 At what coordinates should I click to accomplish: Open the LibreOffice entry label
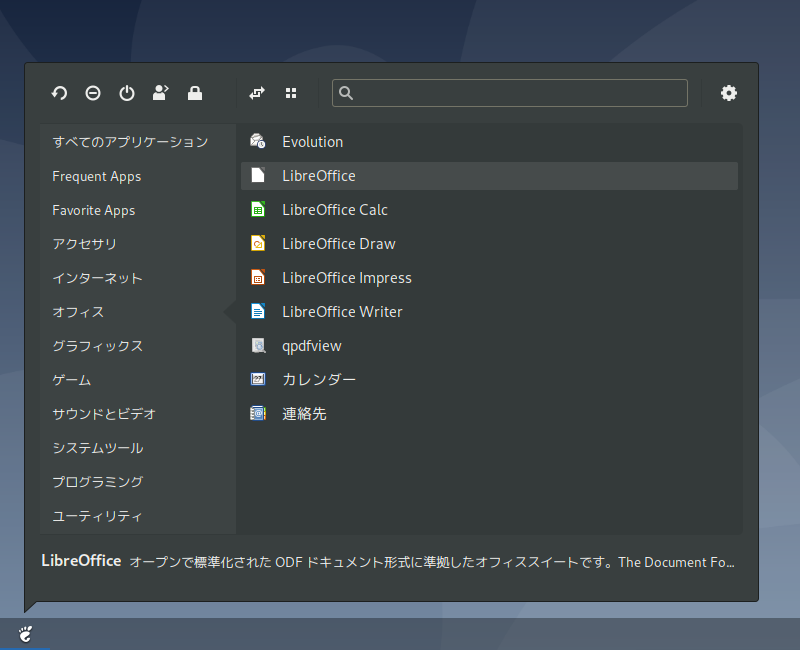point(318,176)
